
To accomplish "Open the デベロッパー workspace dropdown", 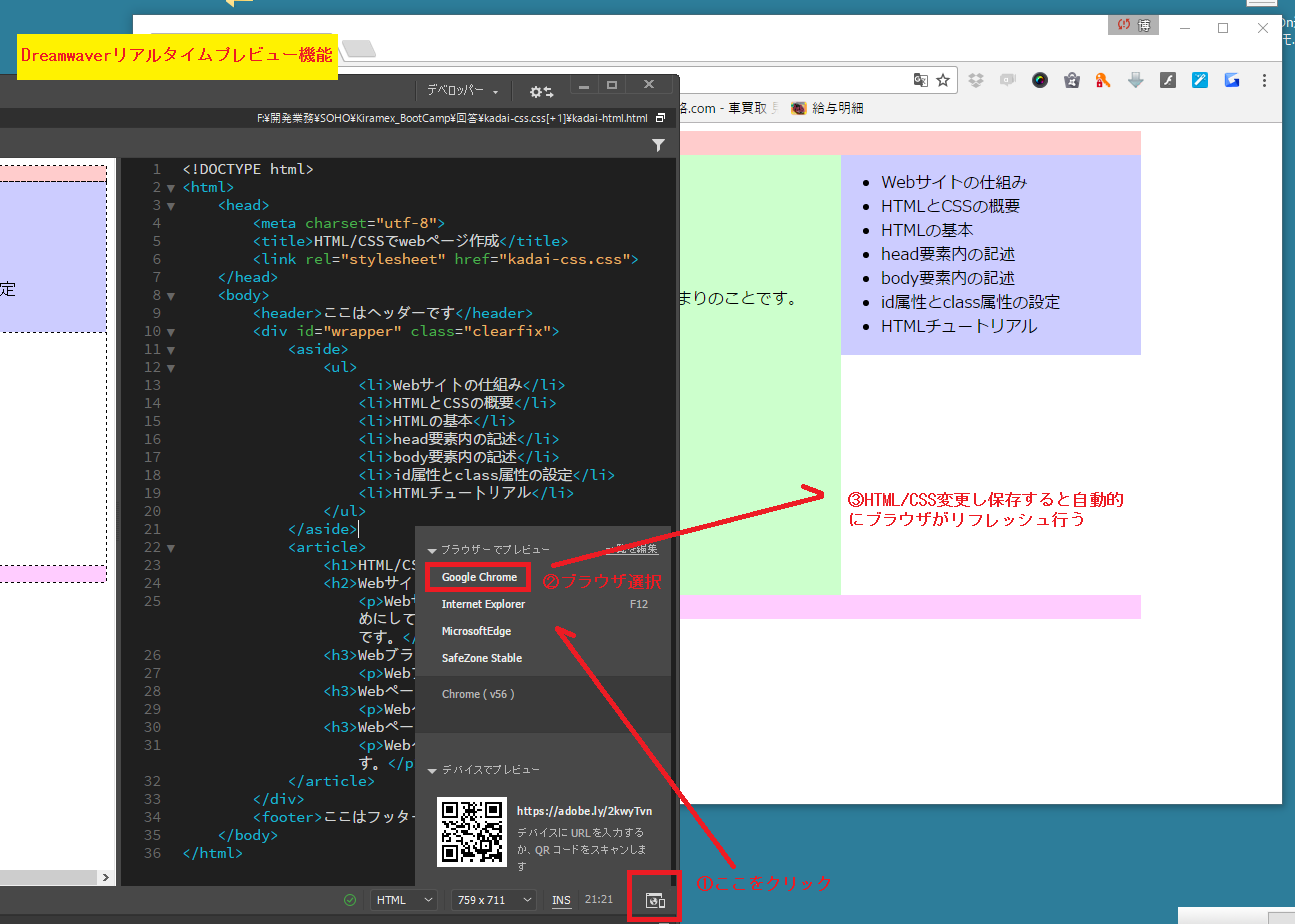I will tap(463, 91).
